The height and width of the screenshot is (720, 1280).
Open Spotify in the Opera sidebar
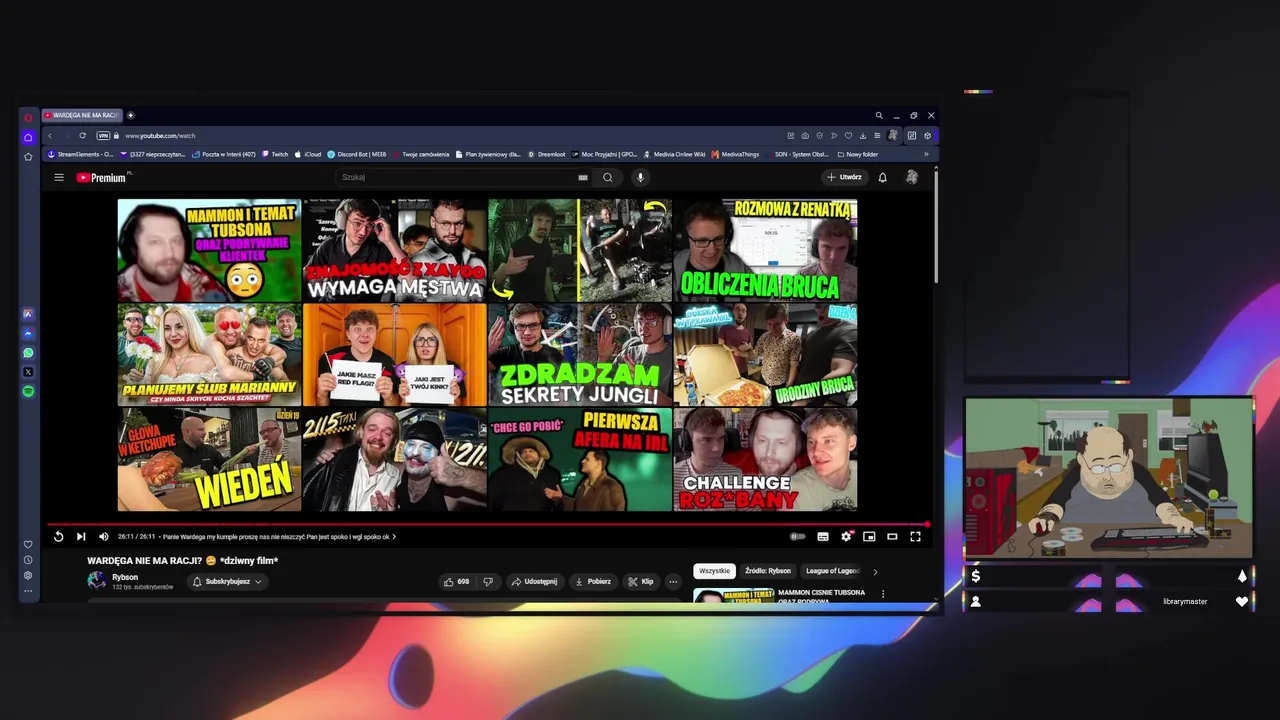[x=28, y=391]
